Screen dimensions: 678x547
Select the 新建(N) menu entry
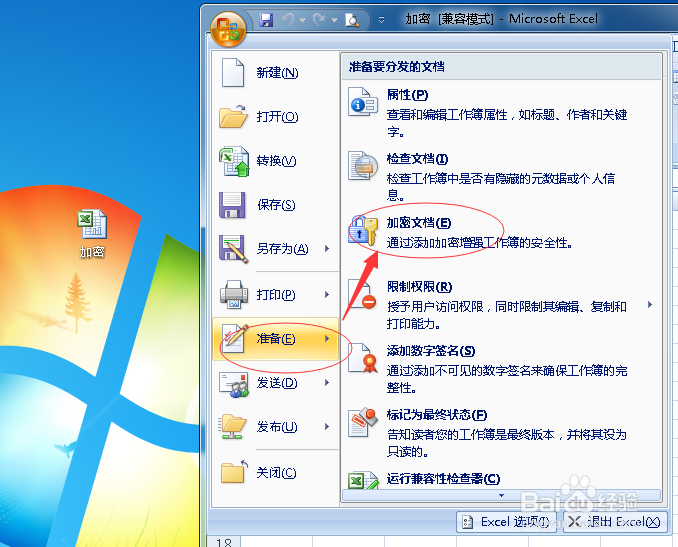coord(275,73)
